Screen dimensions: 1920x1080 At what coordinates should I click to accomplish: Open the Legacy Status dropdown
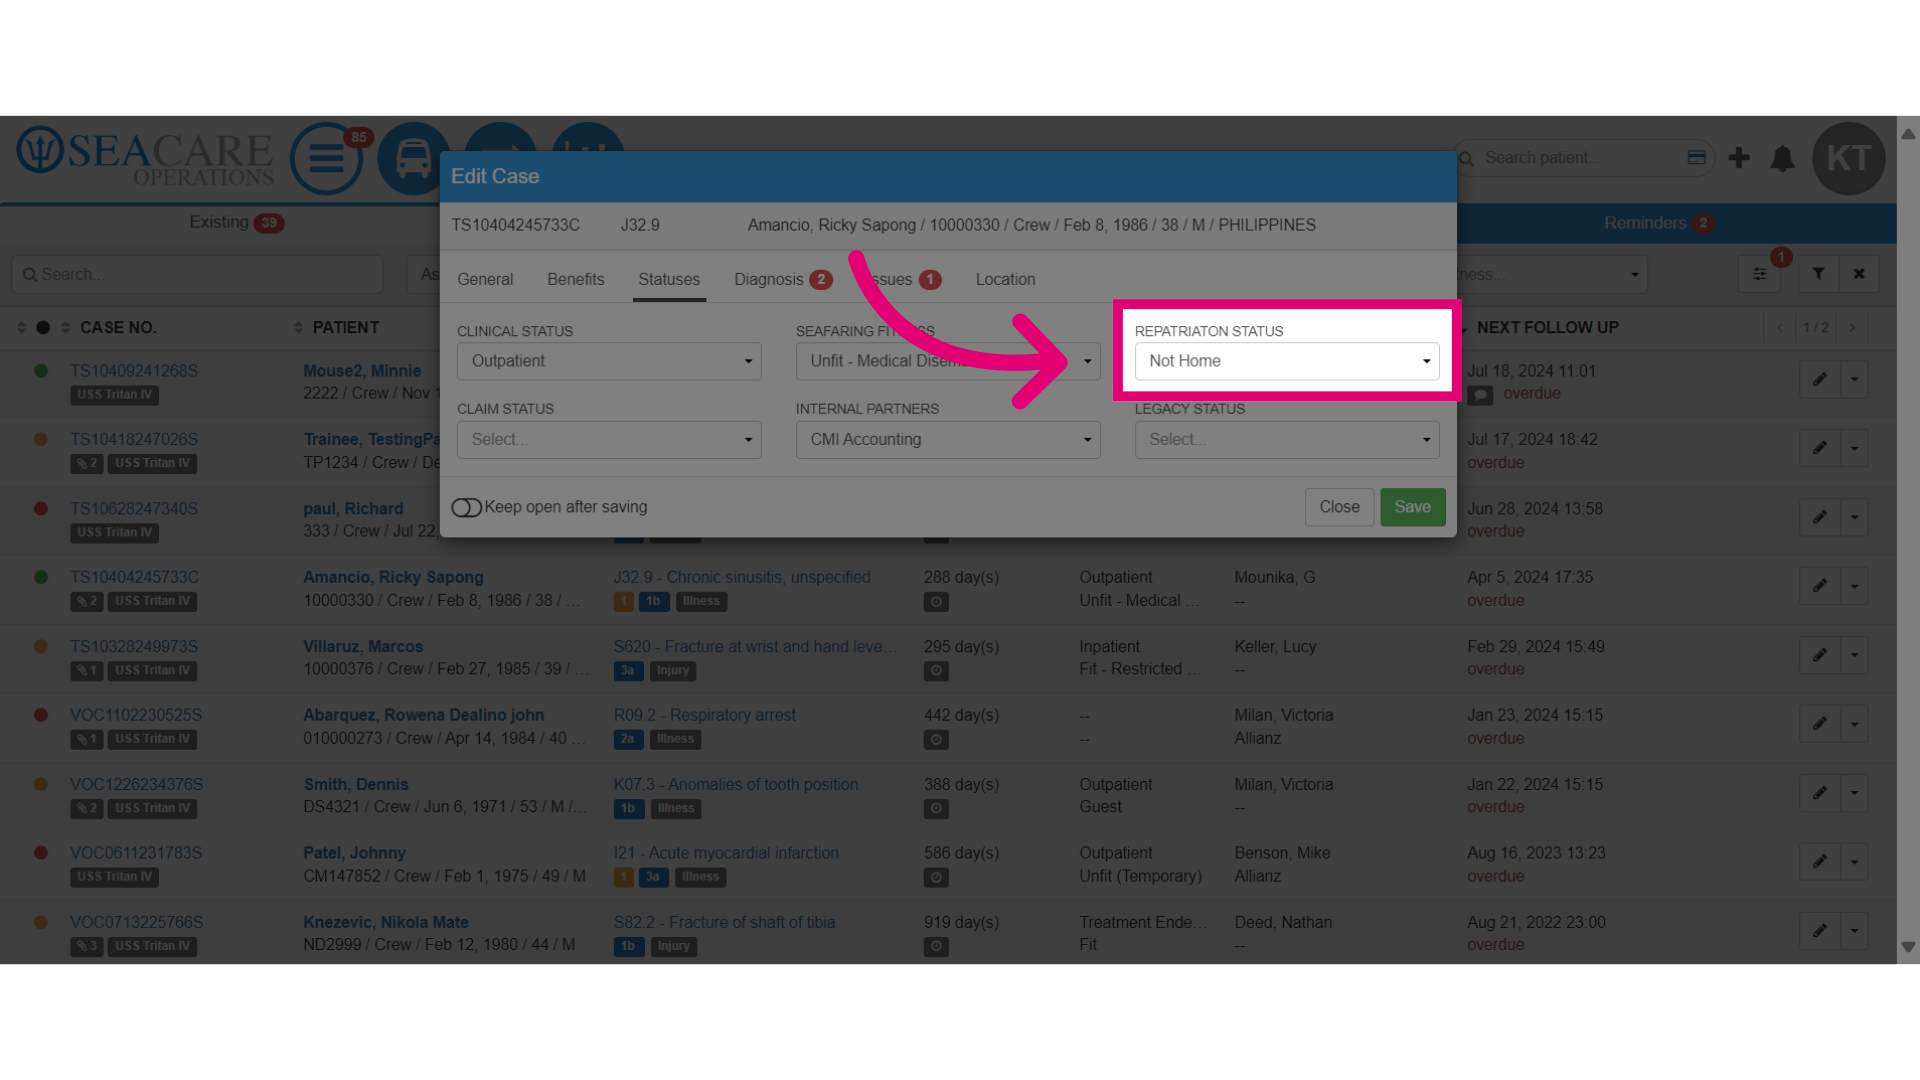tap(1287, 440)
